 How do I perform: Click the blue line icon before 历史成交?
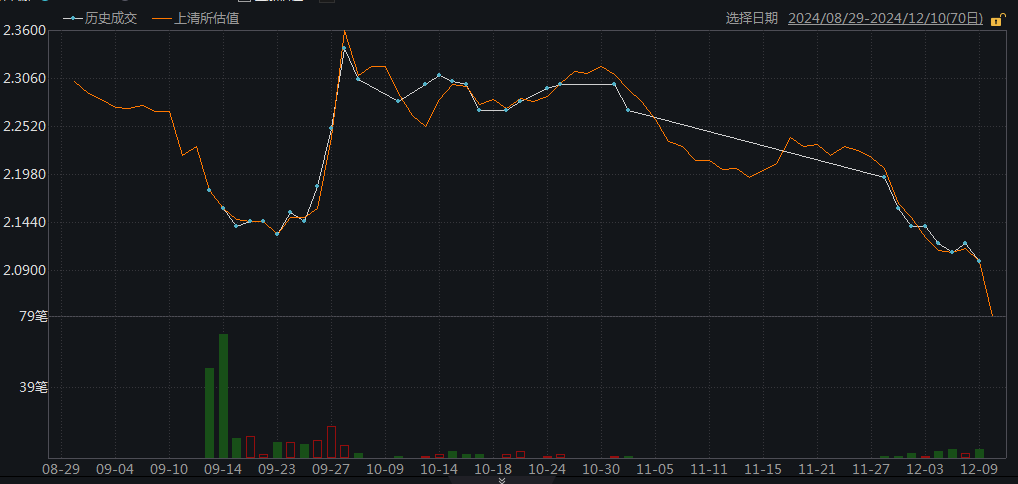pyautogui.click(x=72, y=18)
